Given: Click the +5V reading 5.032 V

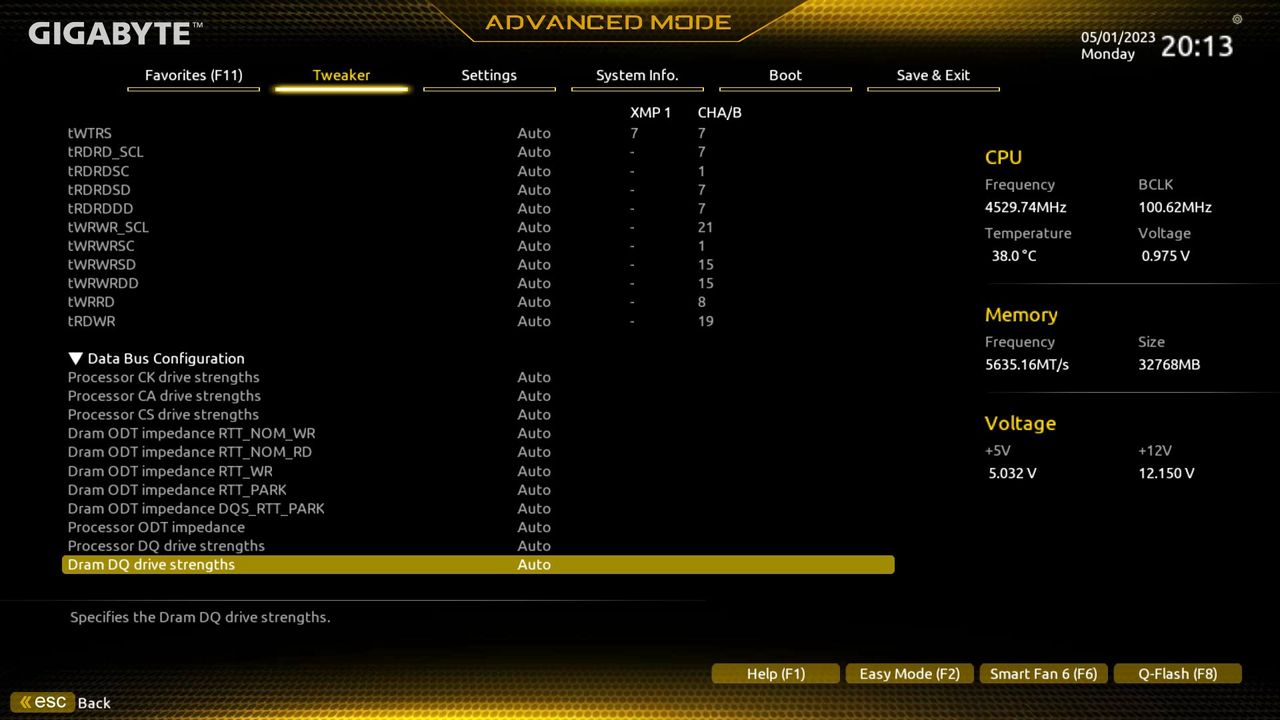Looking at the screenshot, I should click(x=1012, y=474).
